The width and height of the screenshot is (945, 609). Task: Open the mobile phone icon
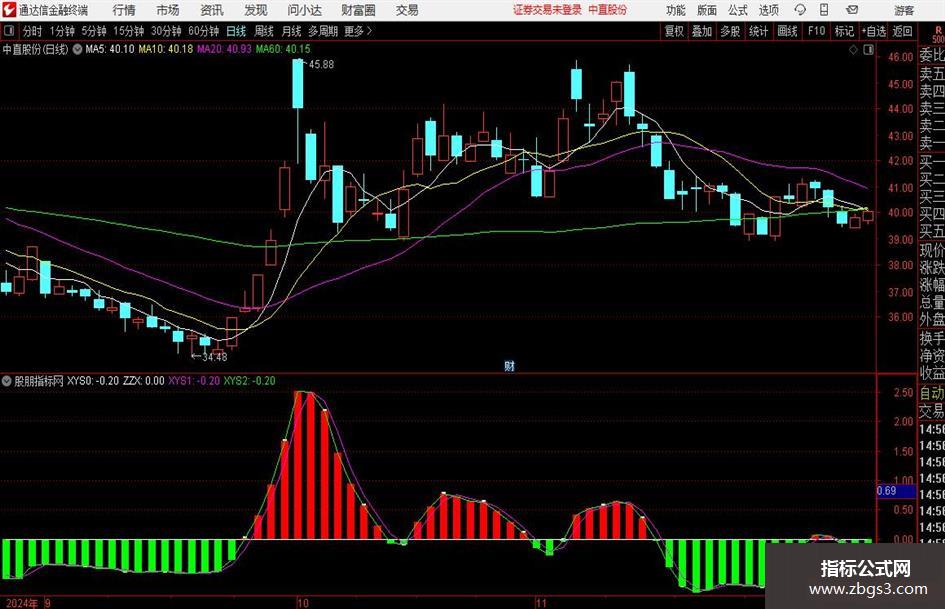point(824,10)
